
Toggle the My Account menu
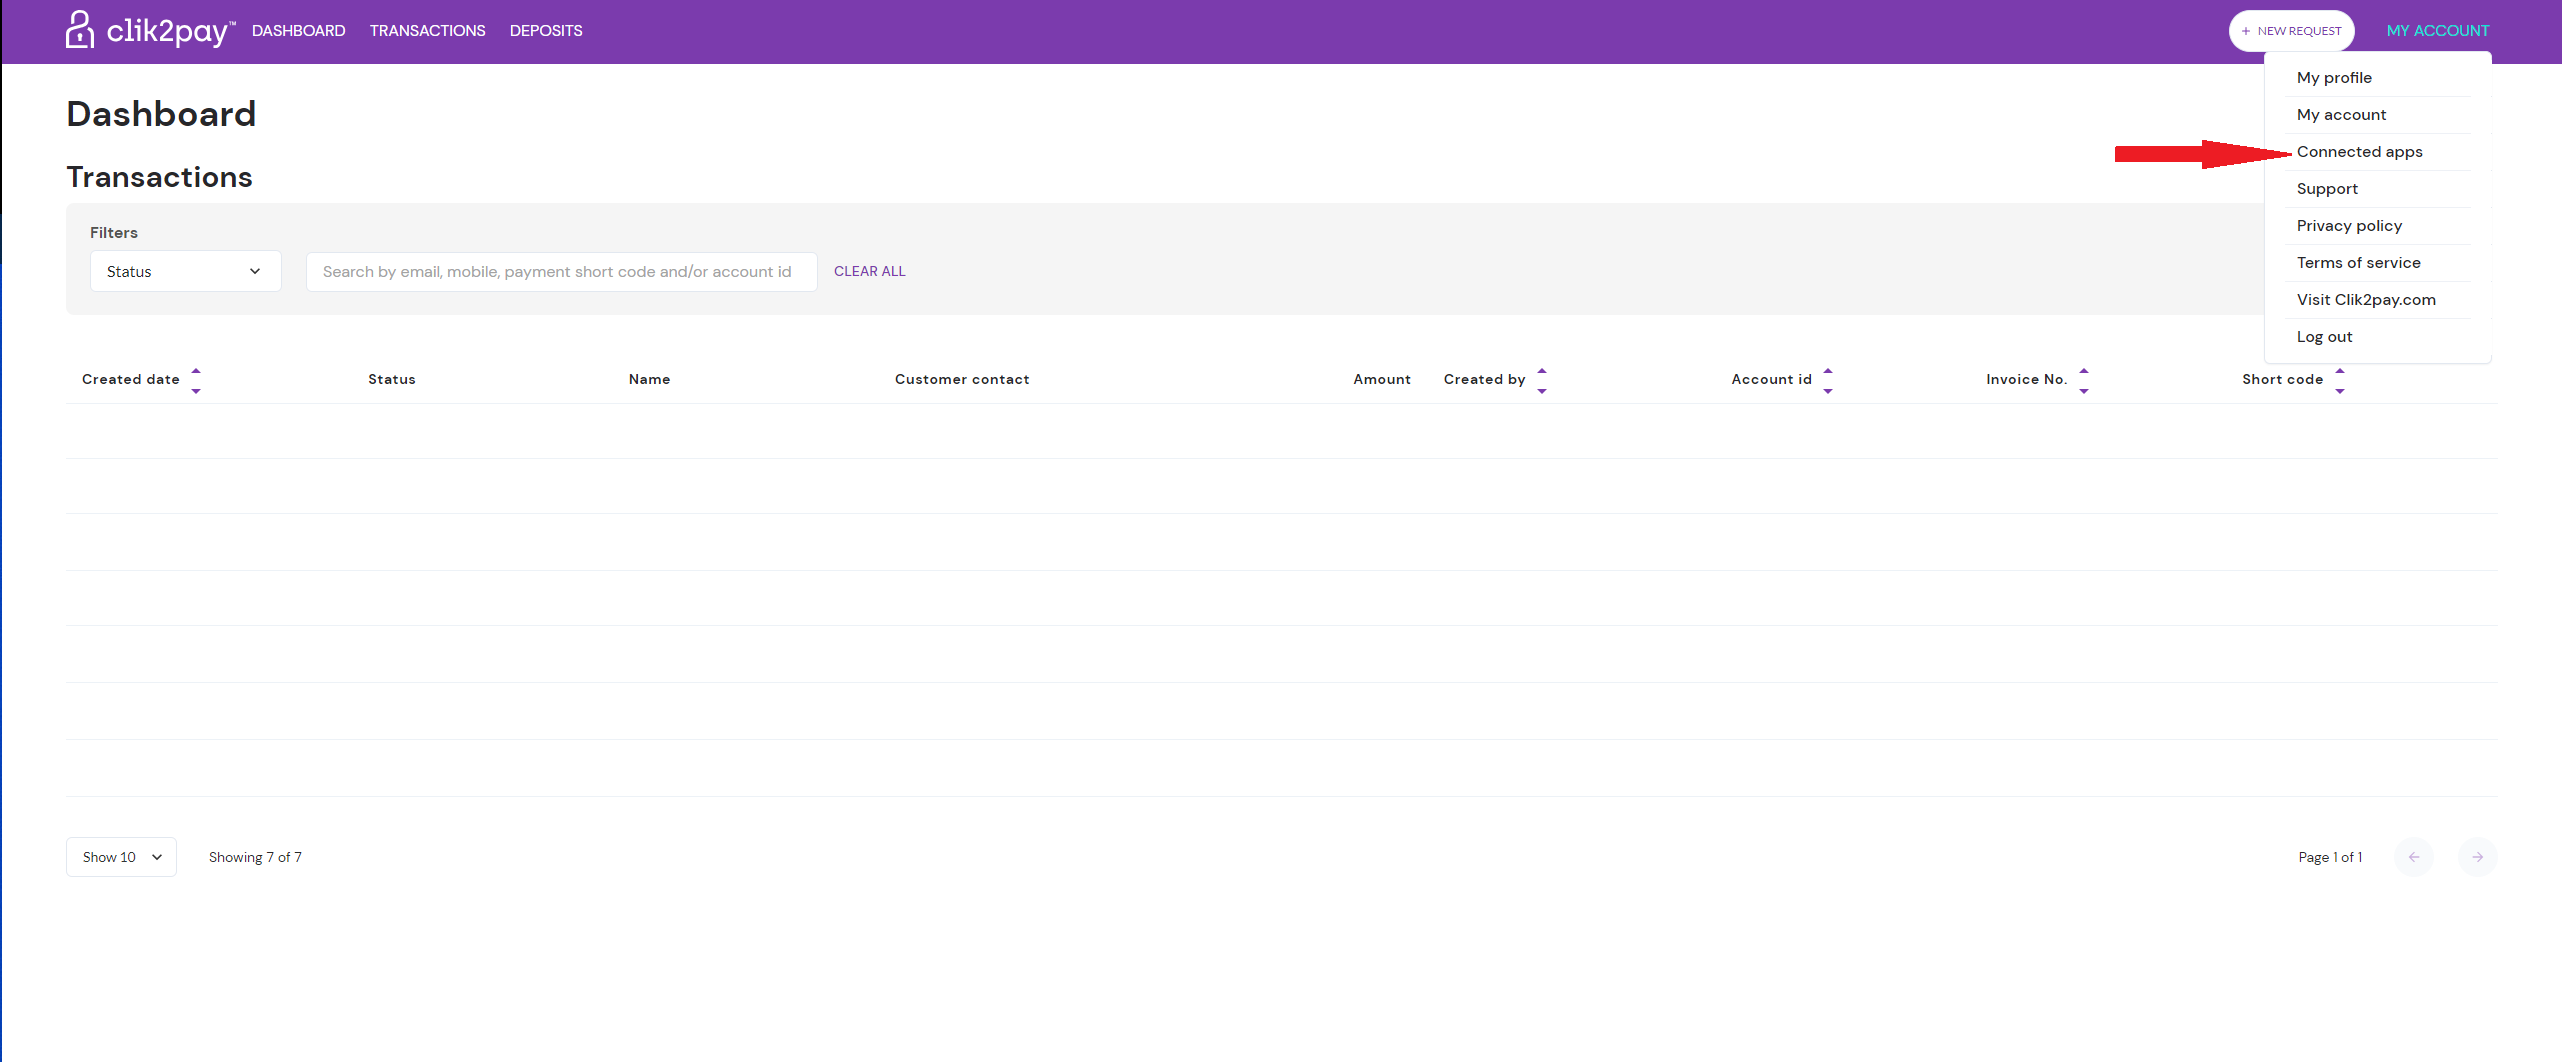pos(2437,31)
